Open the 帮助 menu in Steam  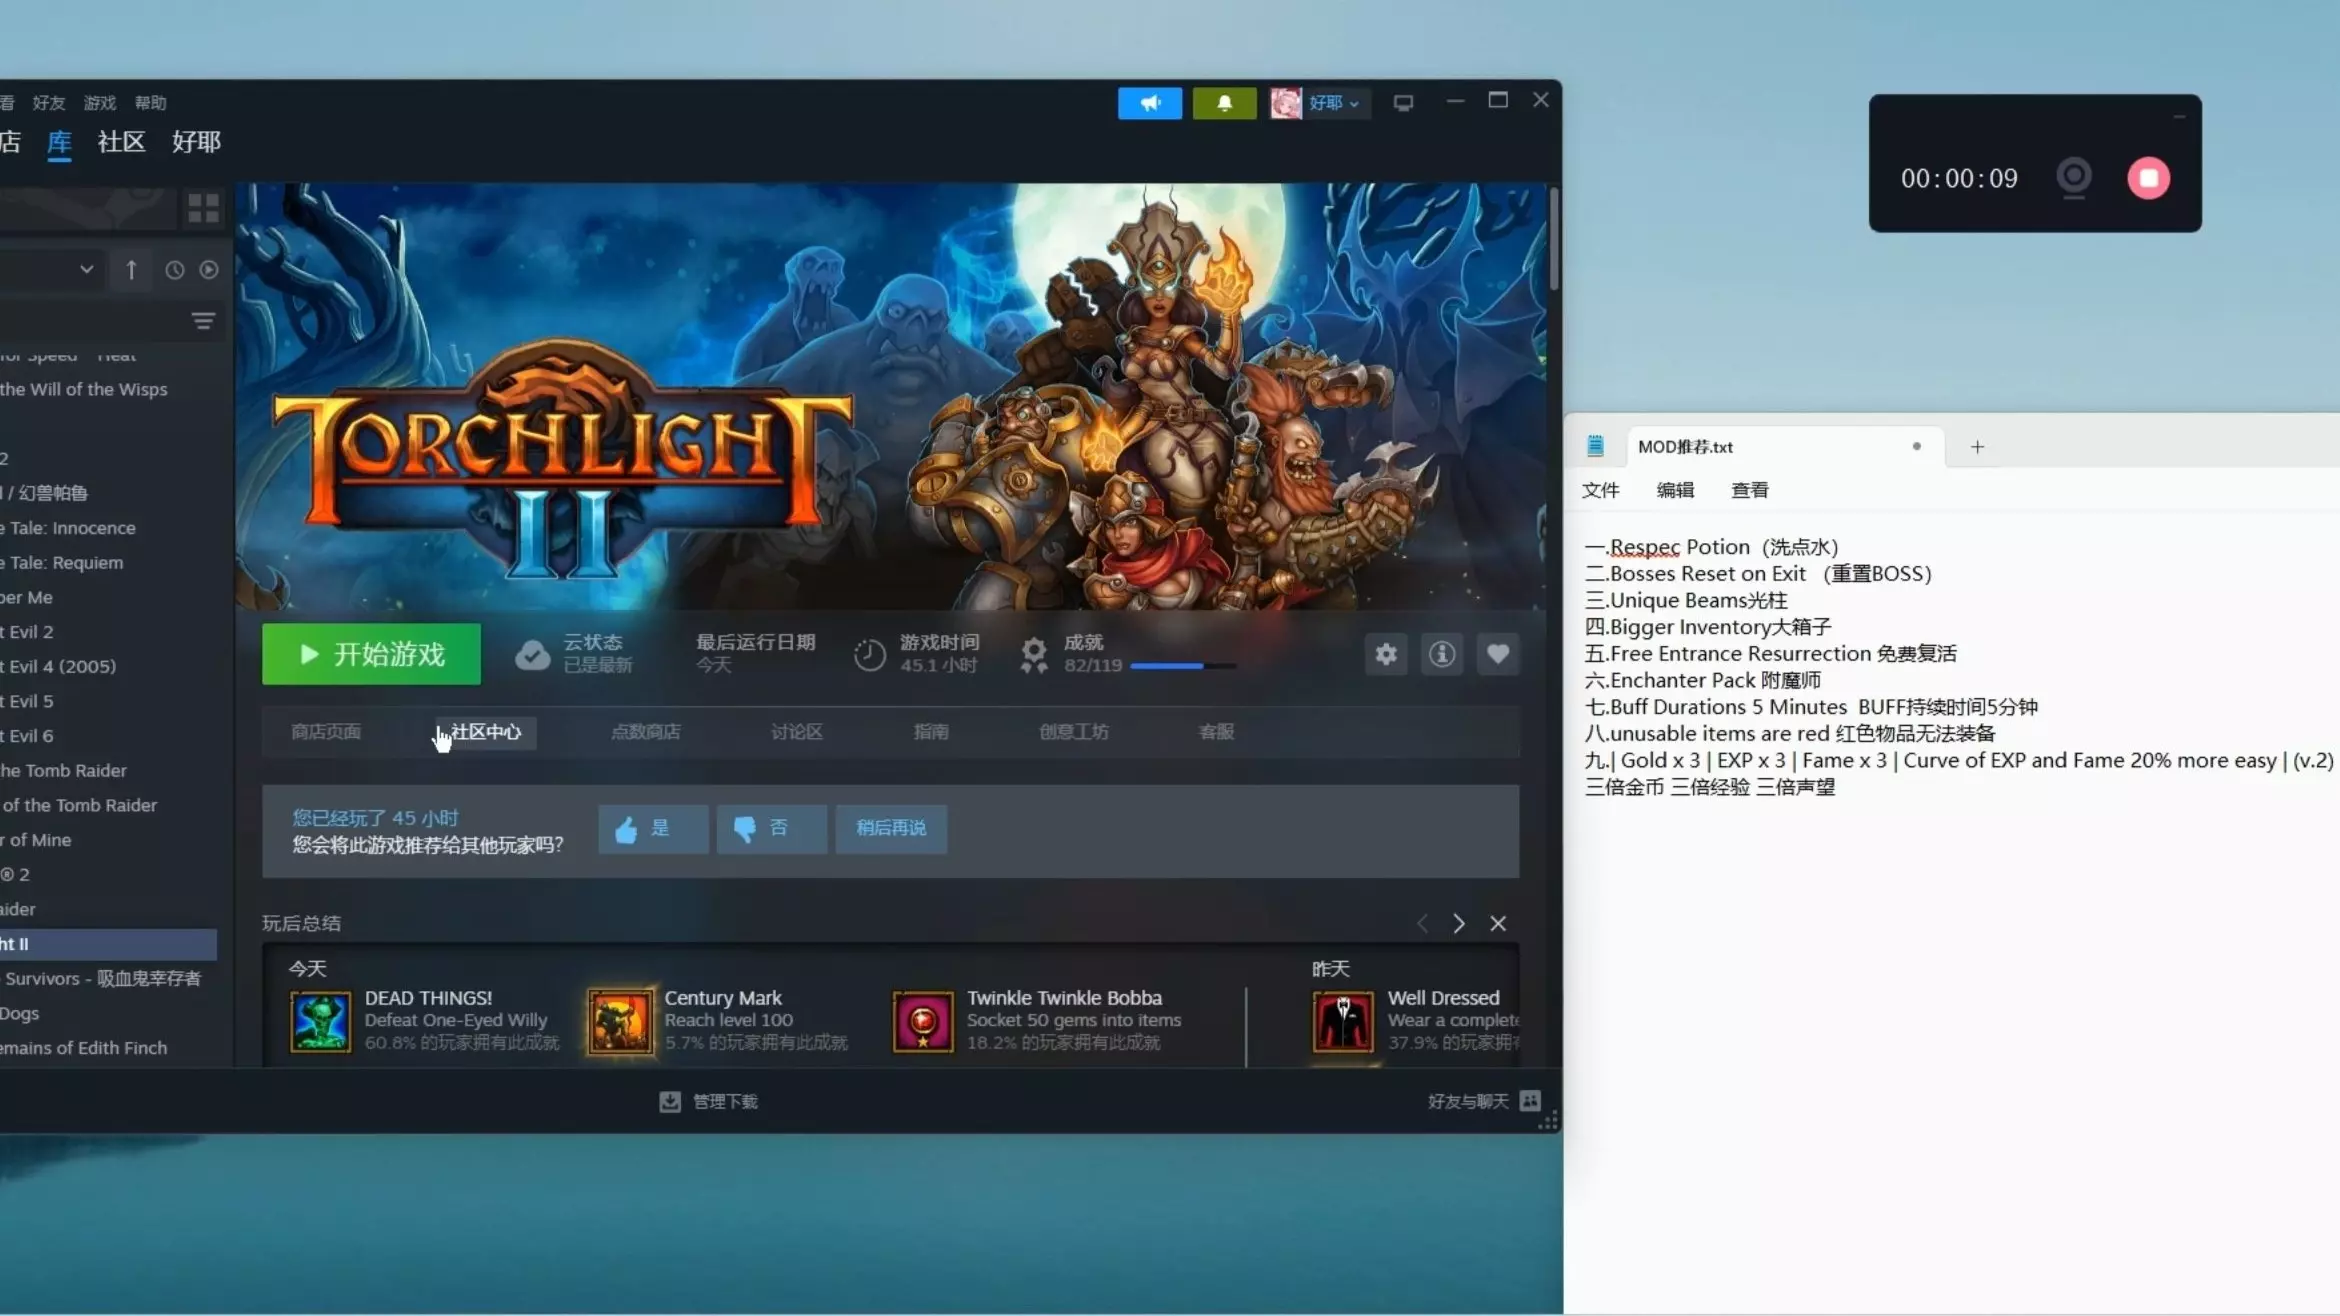tap(151, 103)
